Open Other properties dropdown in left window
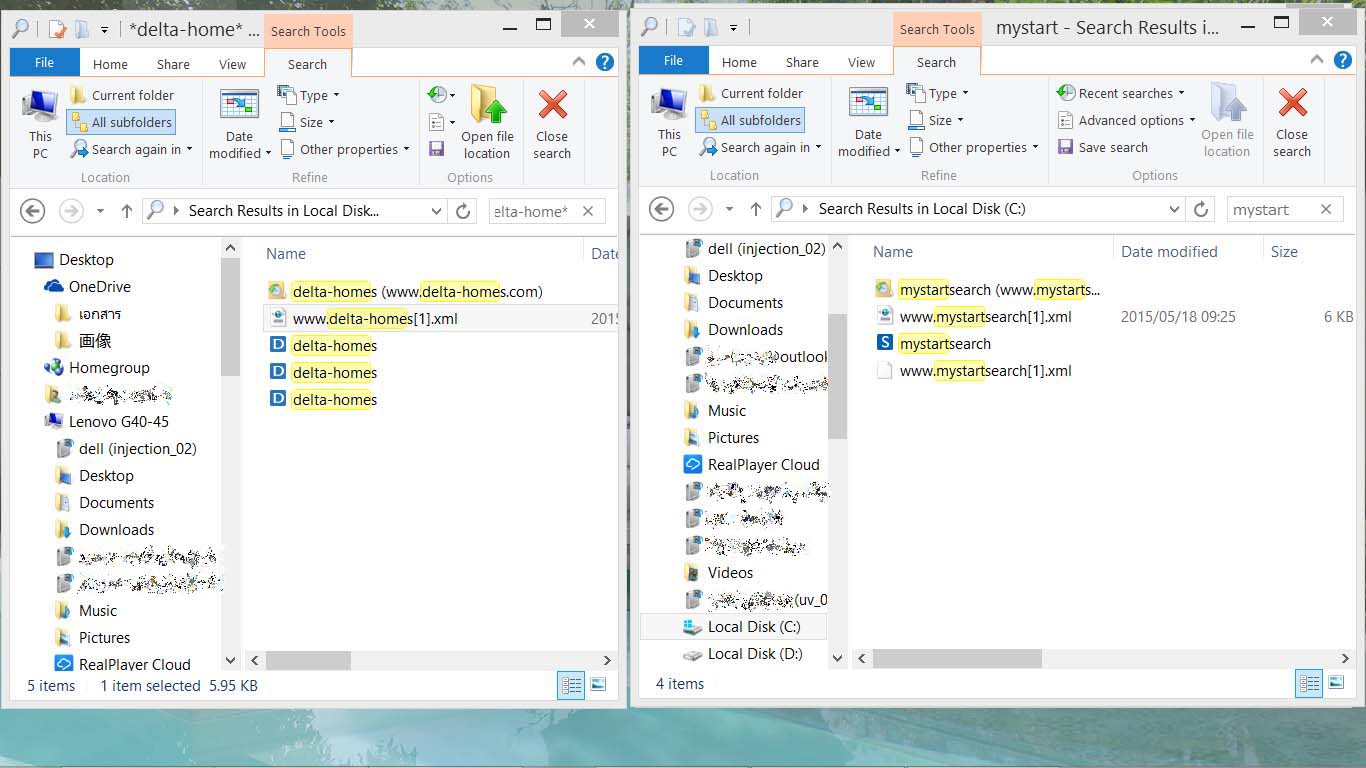1366x768 pixels. click(344, 149)
